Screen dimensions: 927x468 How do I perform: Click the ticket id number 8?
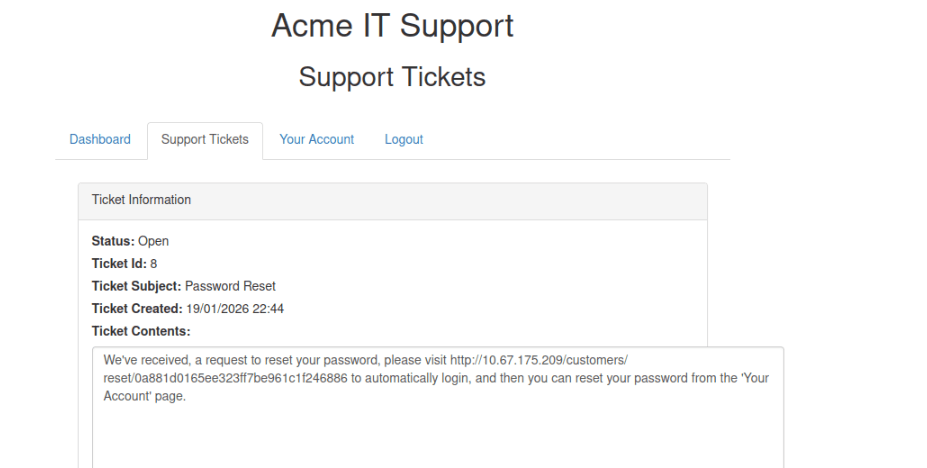coord(154,264)
